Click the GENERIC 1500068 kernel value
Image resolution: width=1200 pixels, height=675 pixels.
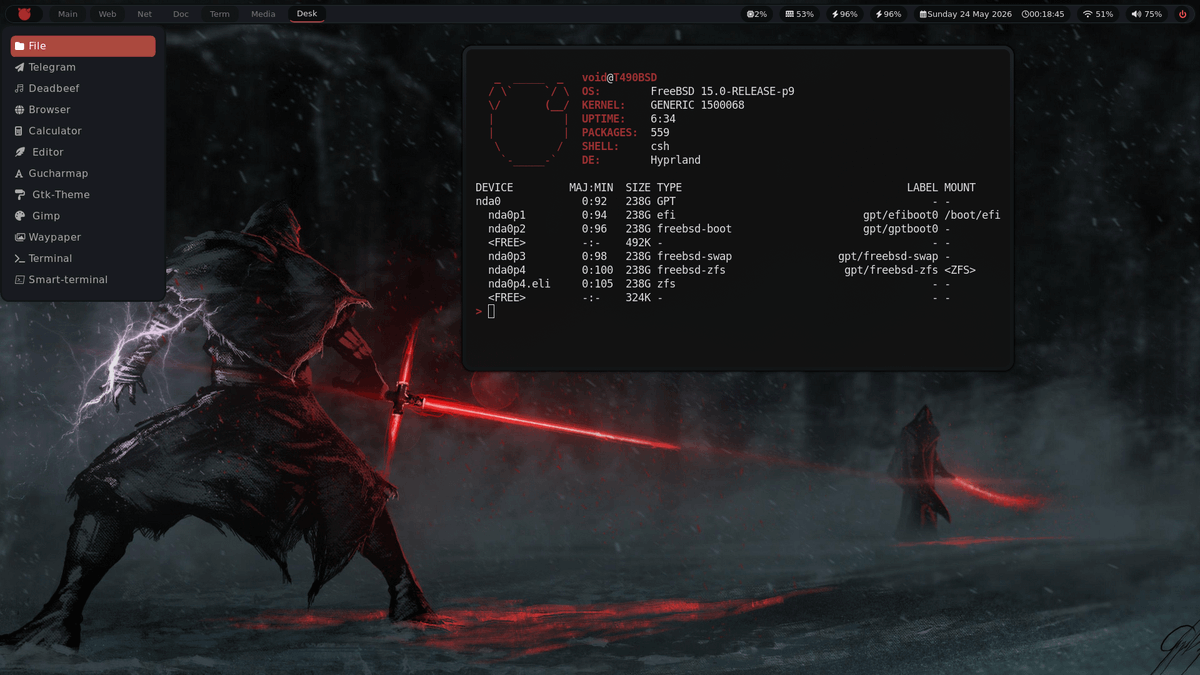click(697, 105)
